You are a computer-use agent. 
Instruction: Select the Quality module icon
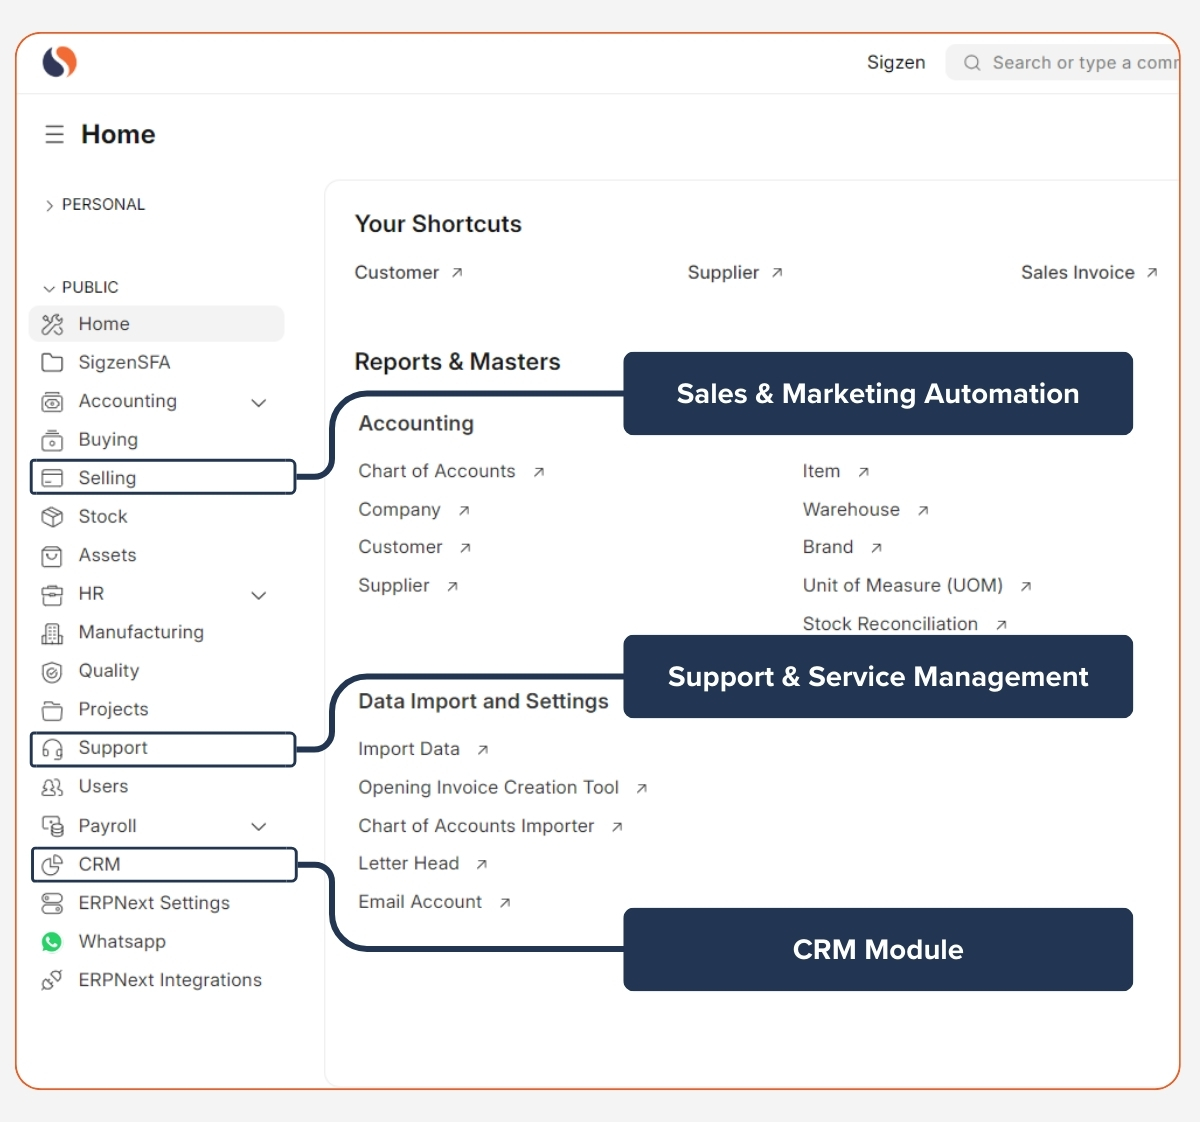pyautogui.click(x=52, y=671)
